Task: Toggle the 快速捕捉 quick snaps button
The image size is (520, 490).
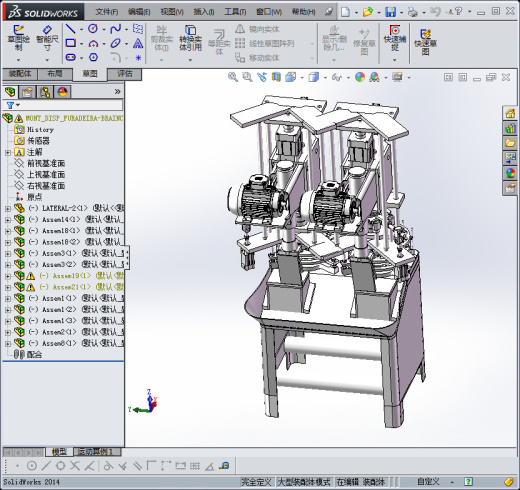Action: [x=394, y=39]
